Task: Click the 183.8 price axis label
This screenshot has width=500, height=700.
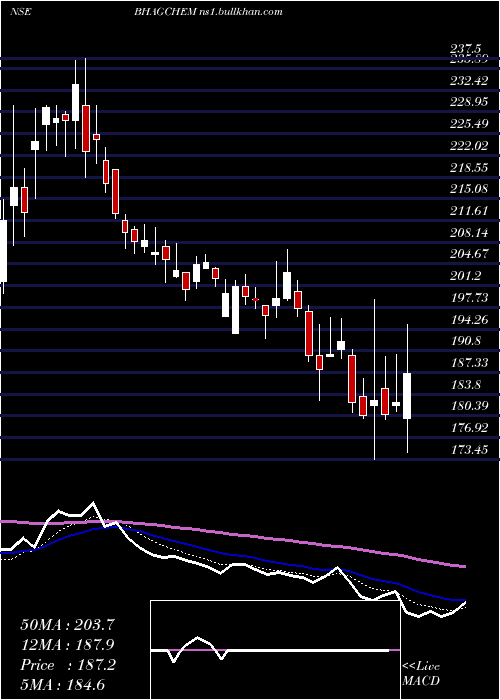Action: pos(466,384)
